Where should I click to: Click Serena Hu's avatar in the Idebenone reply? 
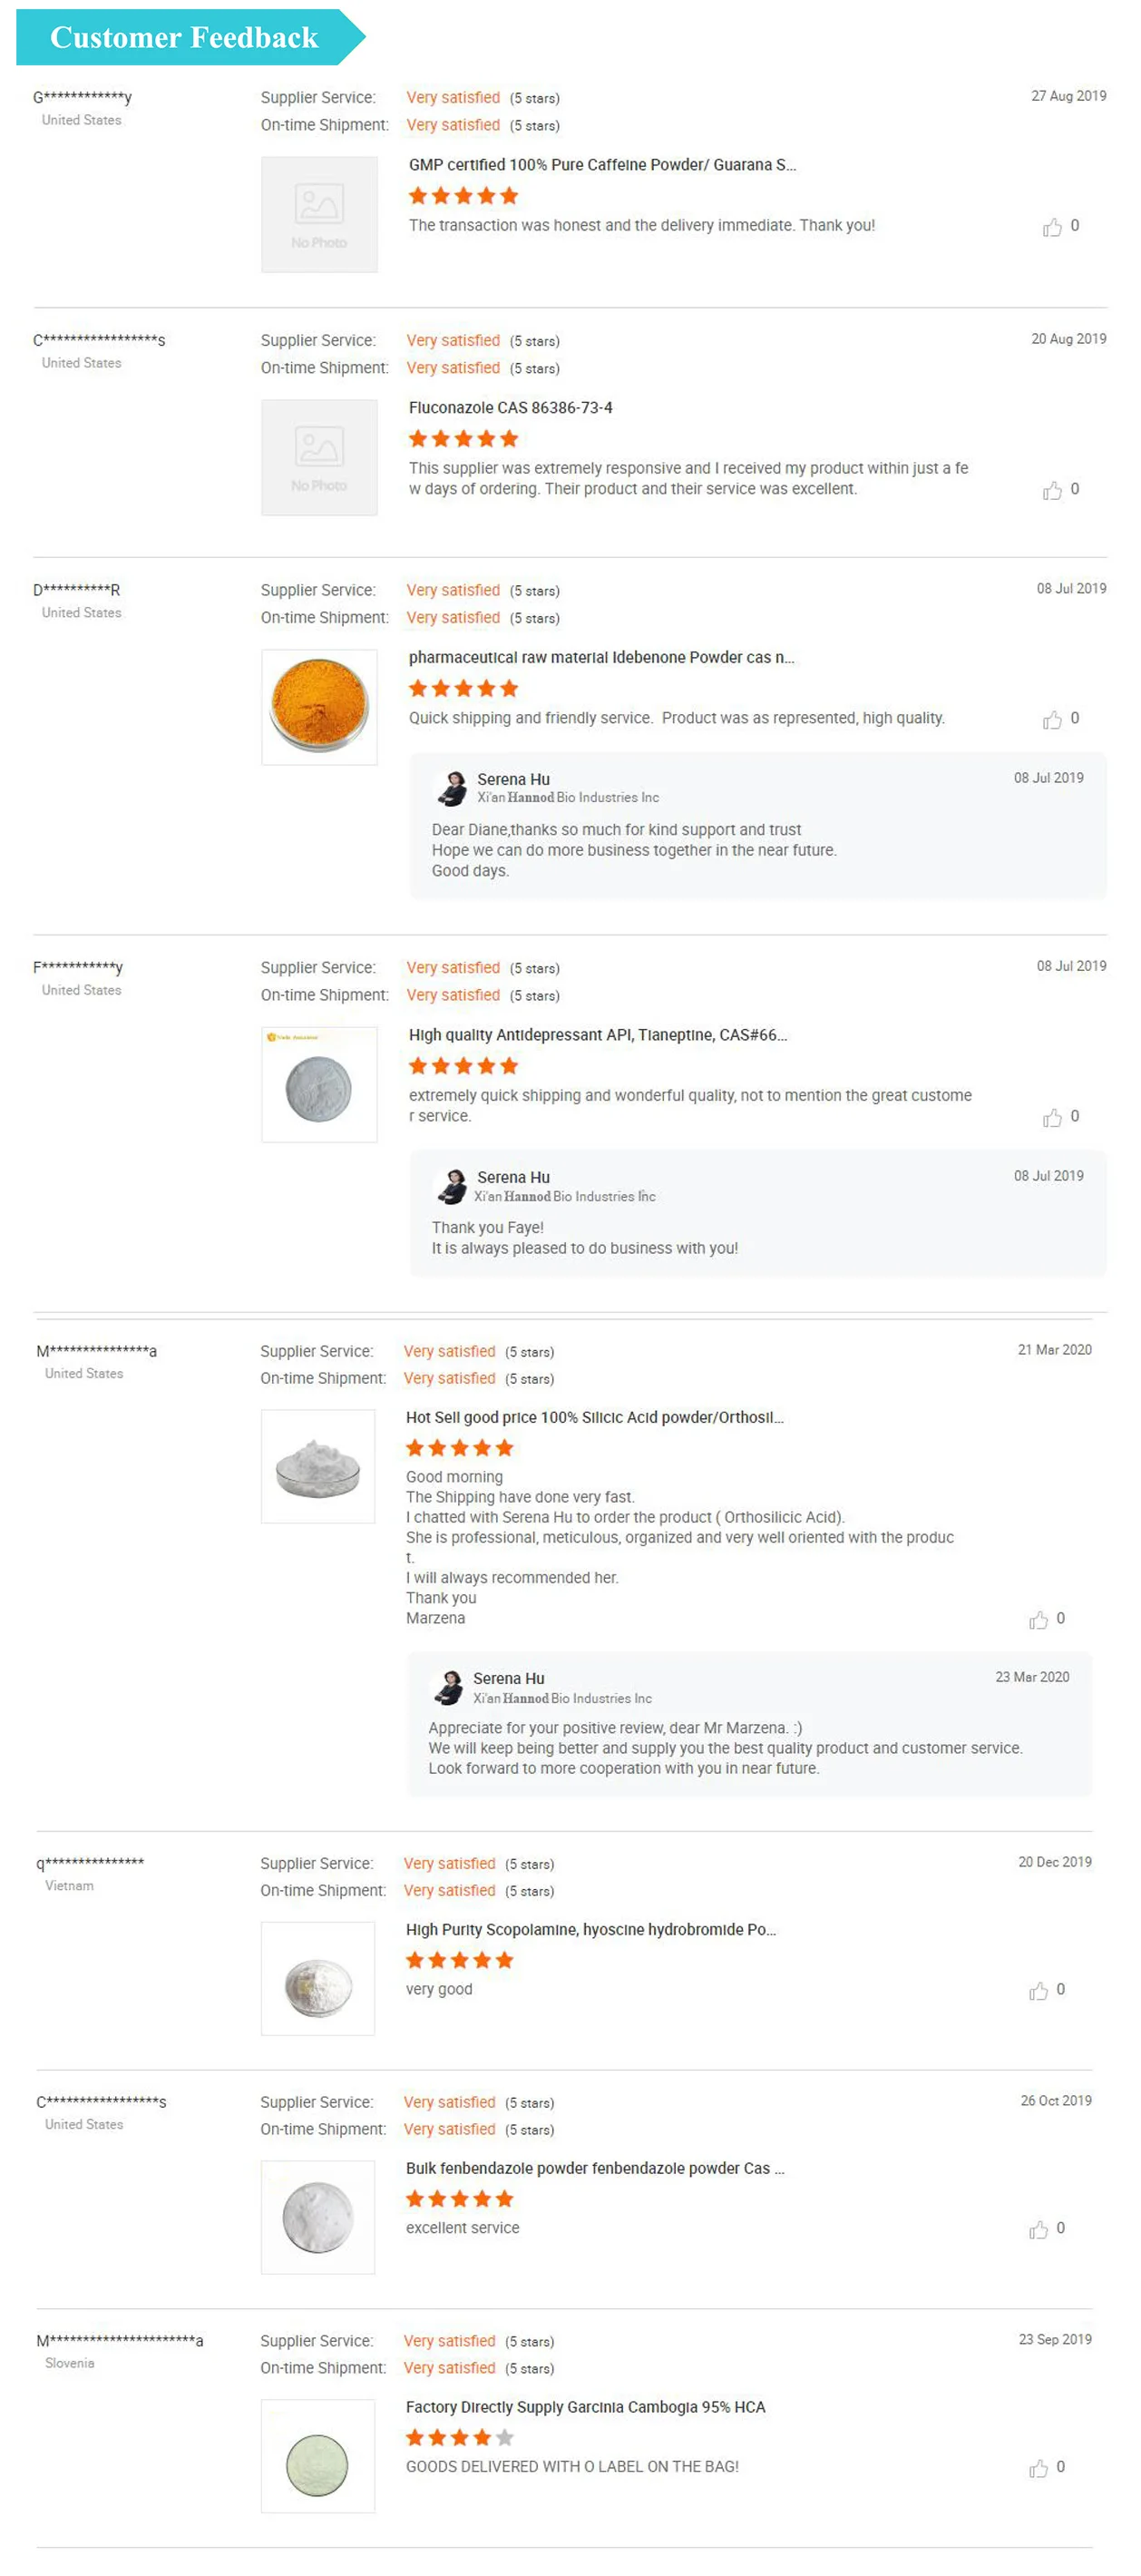coord(453,788)
